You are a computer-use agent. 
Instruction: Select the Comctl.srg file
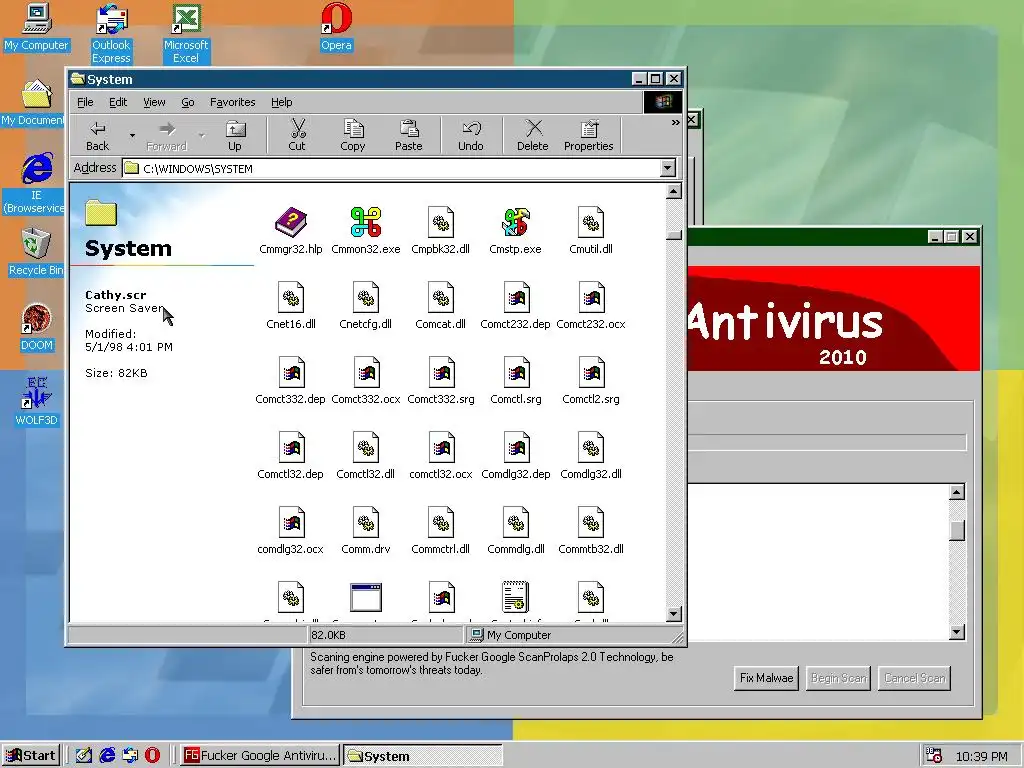coord(516,381)
